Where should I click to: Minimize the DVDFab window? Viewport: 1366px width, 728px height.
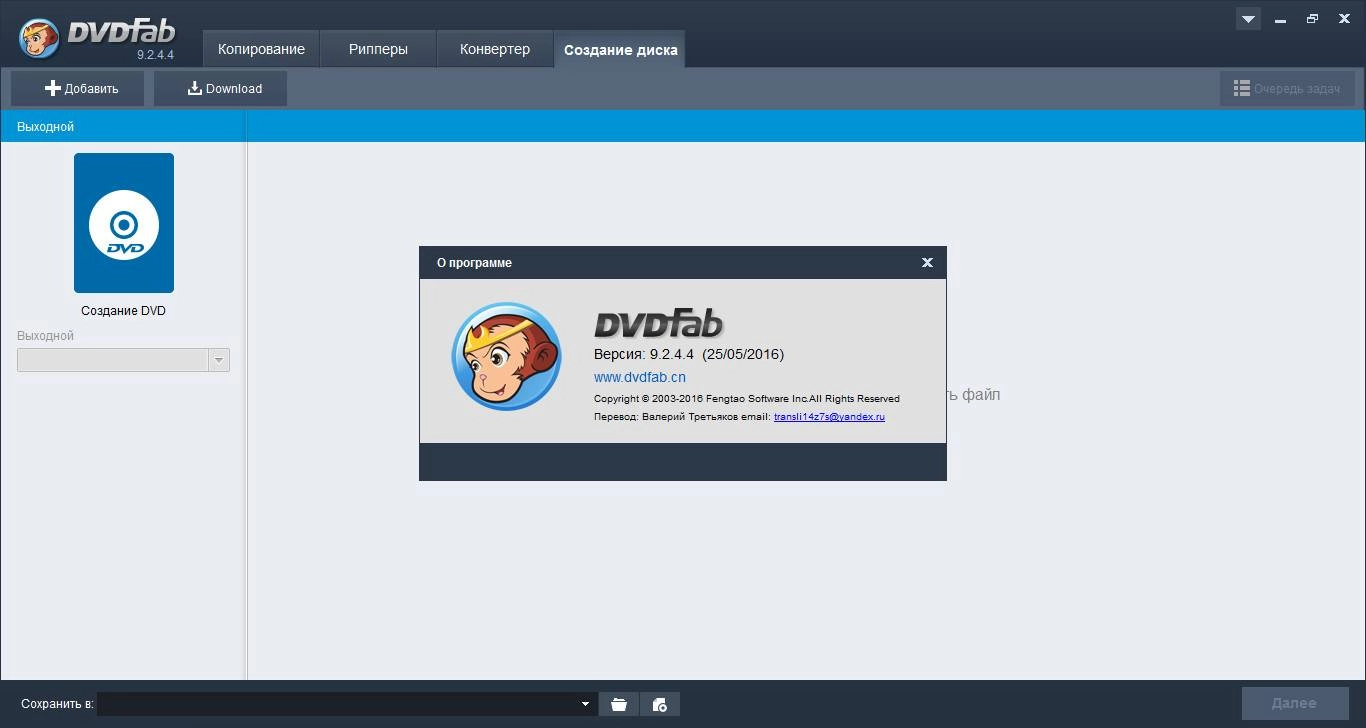pos(1280,19)
